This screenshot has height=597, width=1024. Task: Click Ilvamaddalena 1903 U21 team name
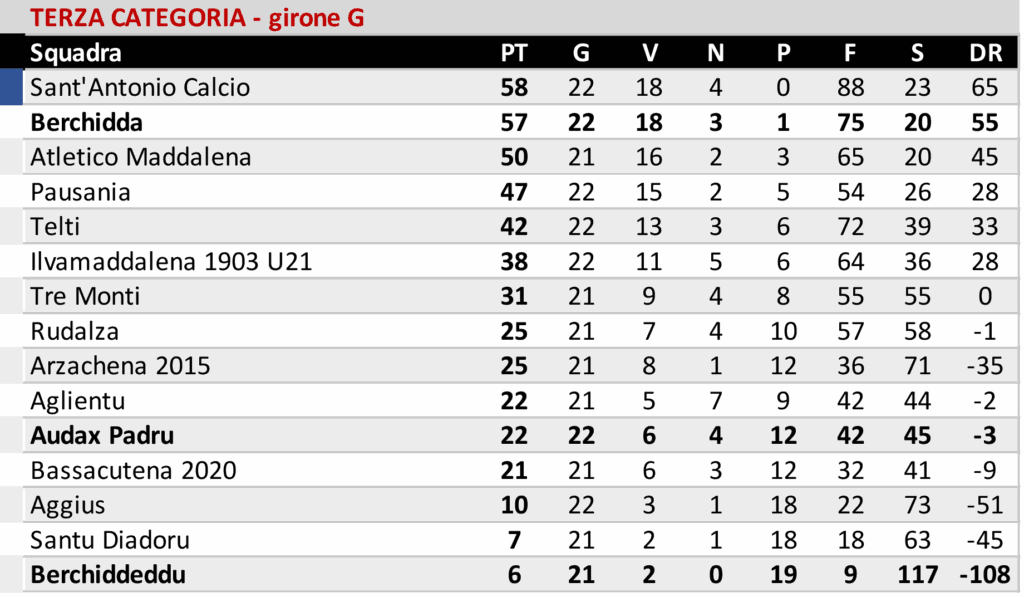[171, 262]
